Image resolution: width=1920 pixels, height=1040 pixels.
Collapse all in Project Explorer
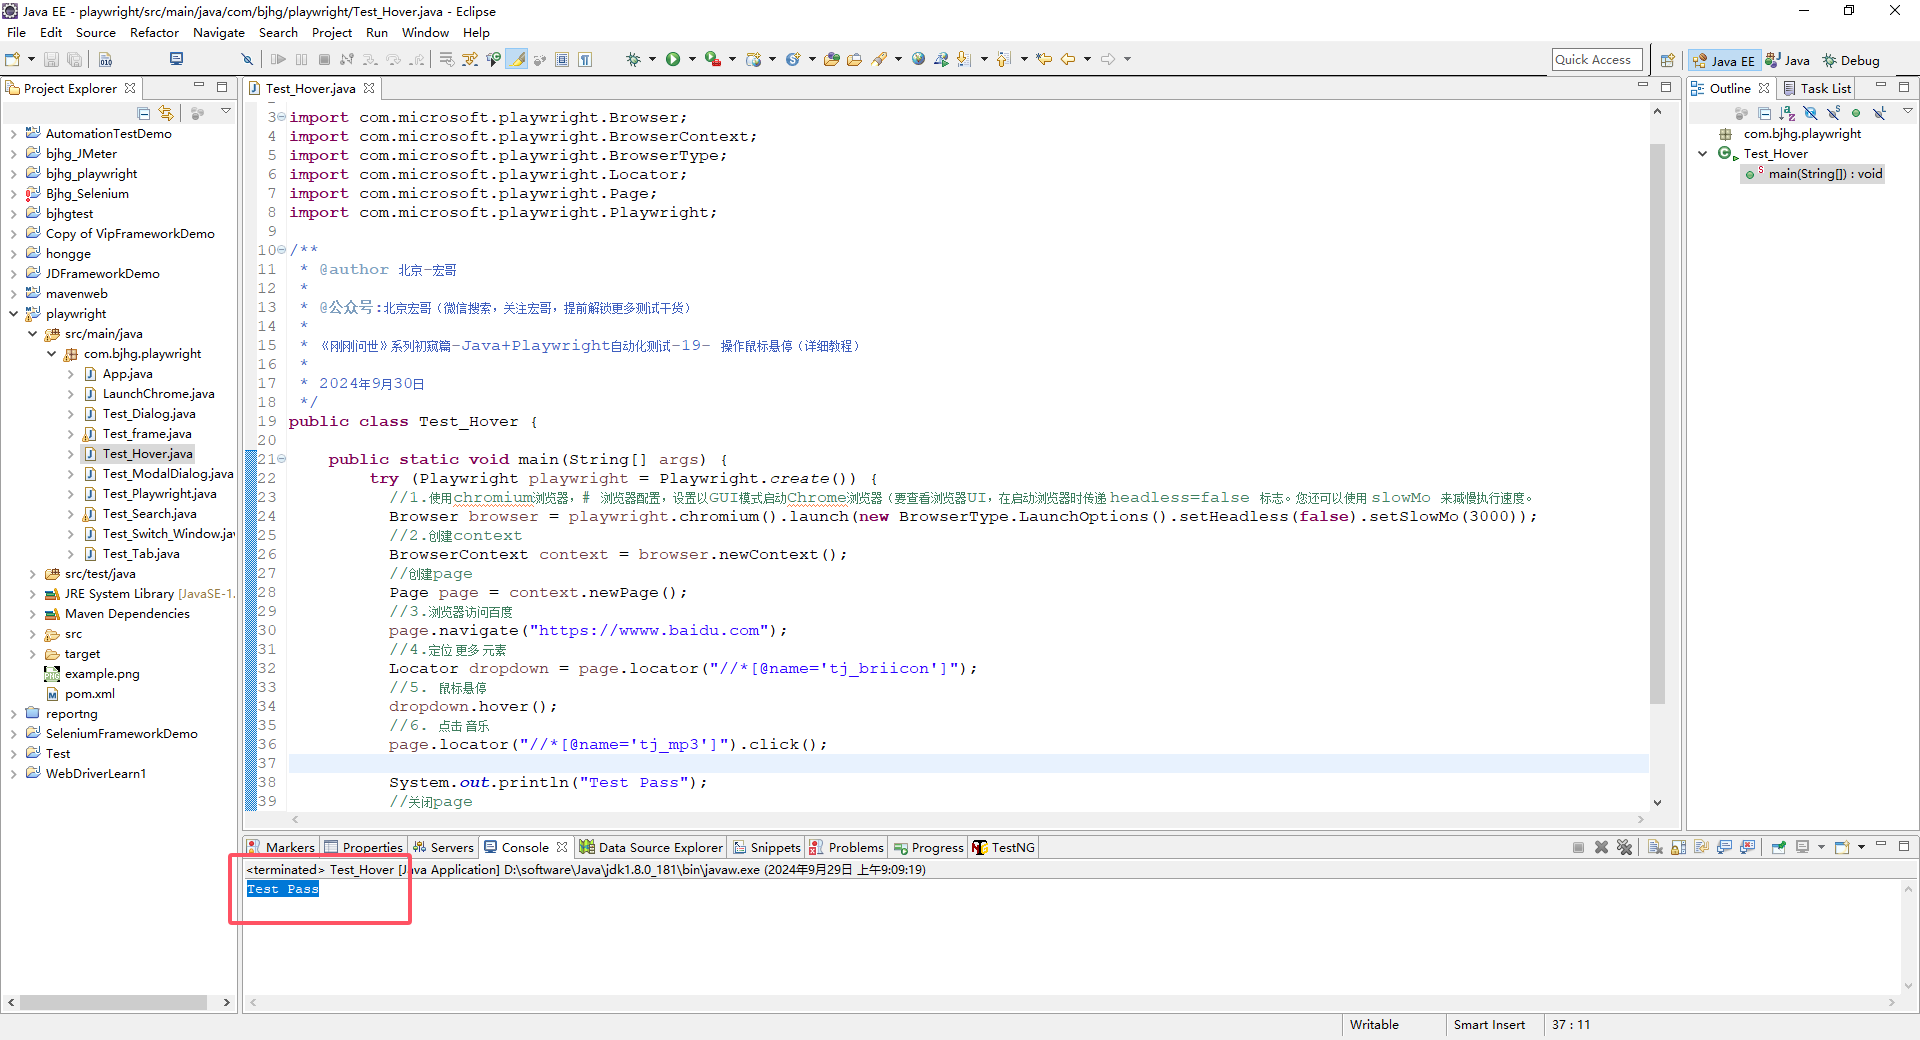[144, 114]
